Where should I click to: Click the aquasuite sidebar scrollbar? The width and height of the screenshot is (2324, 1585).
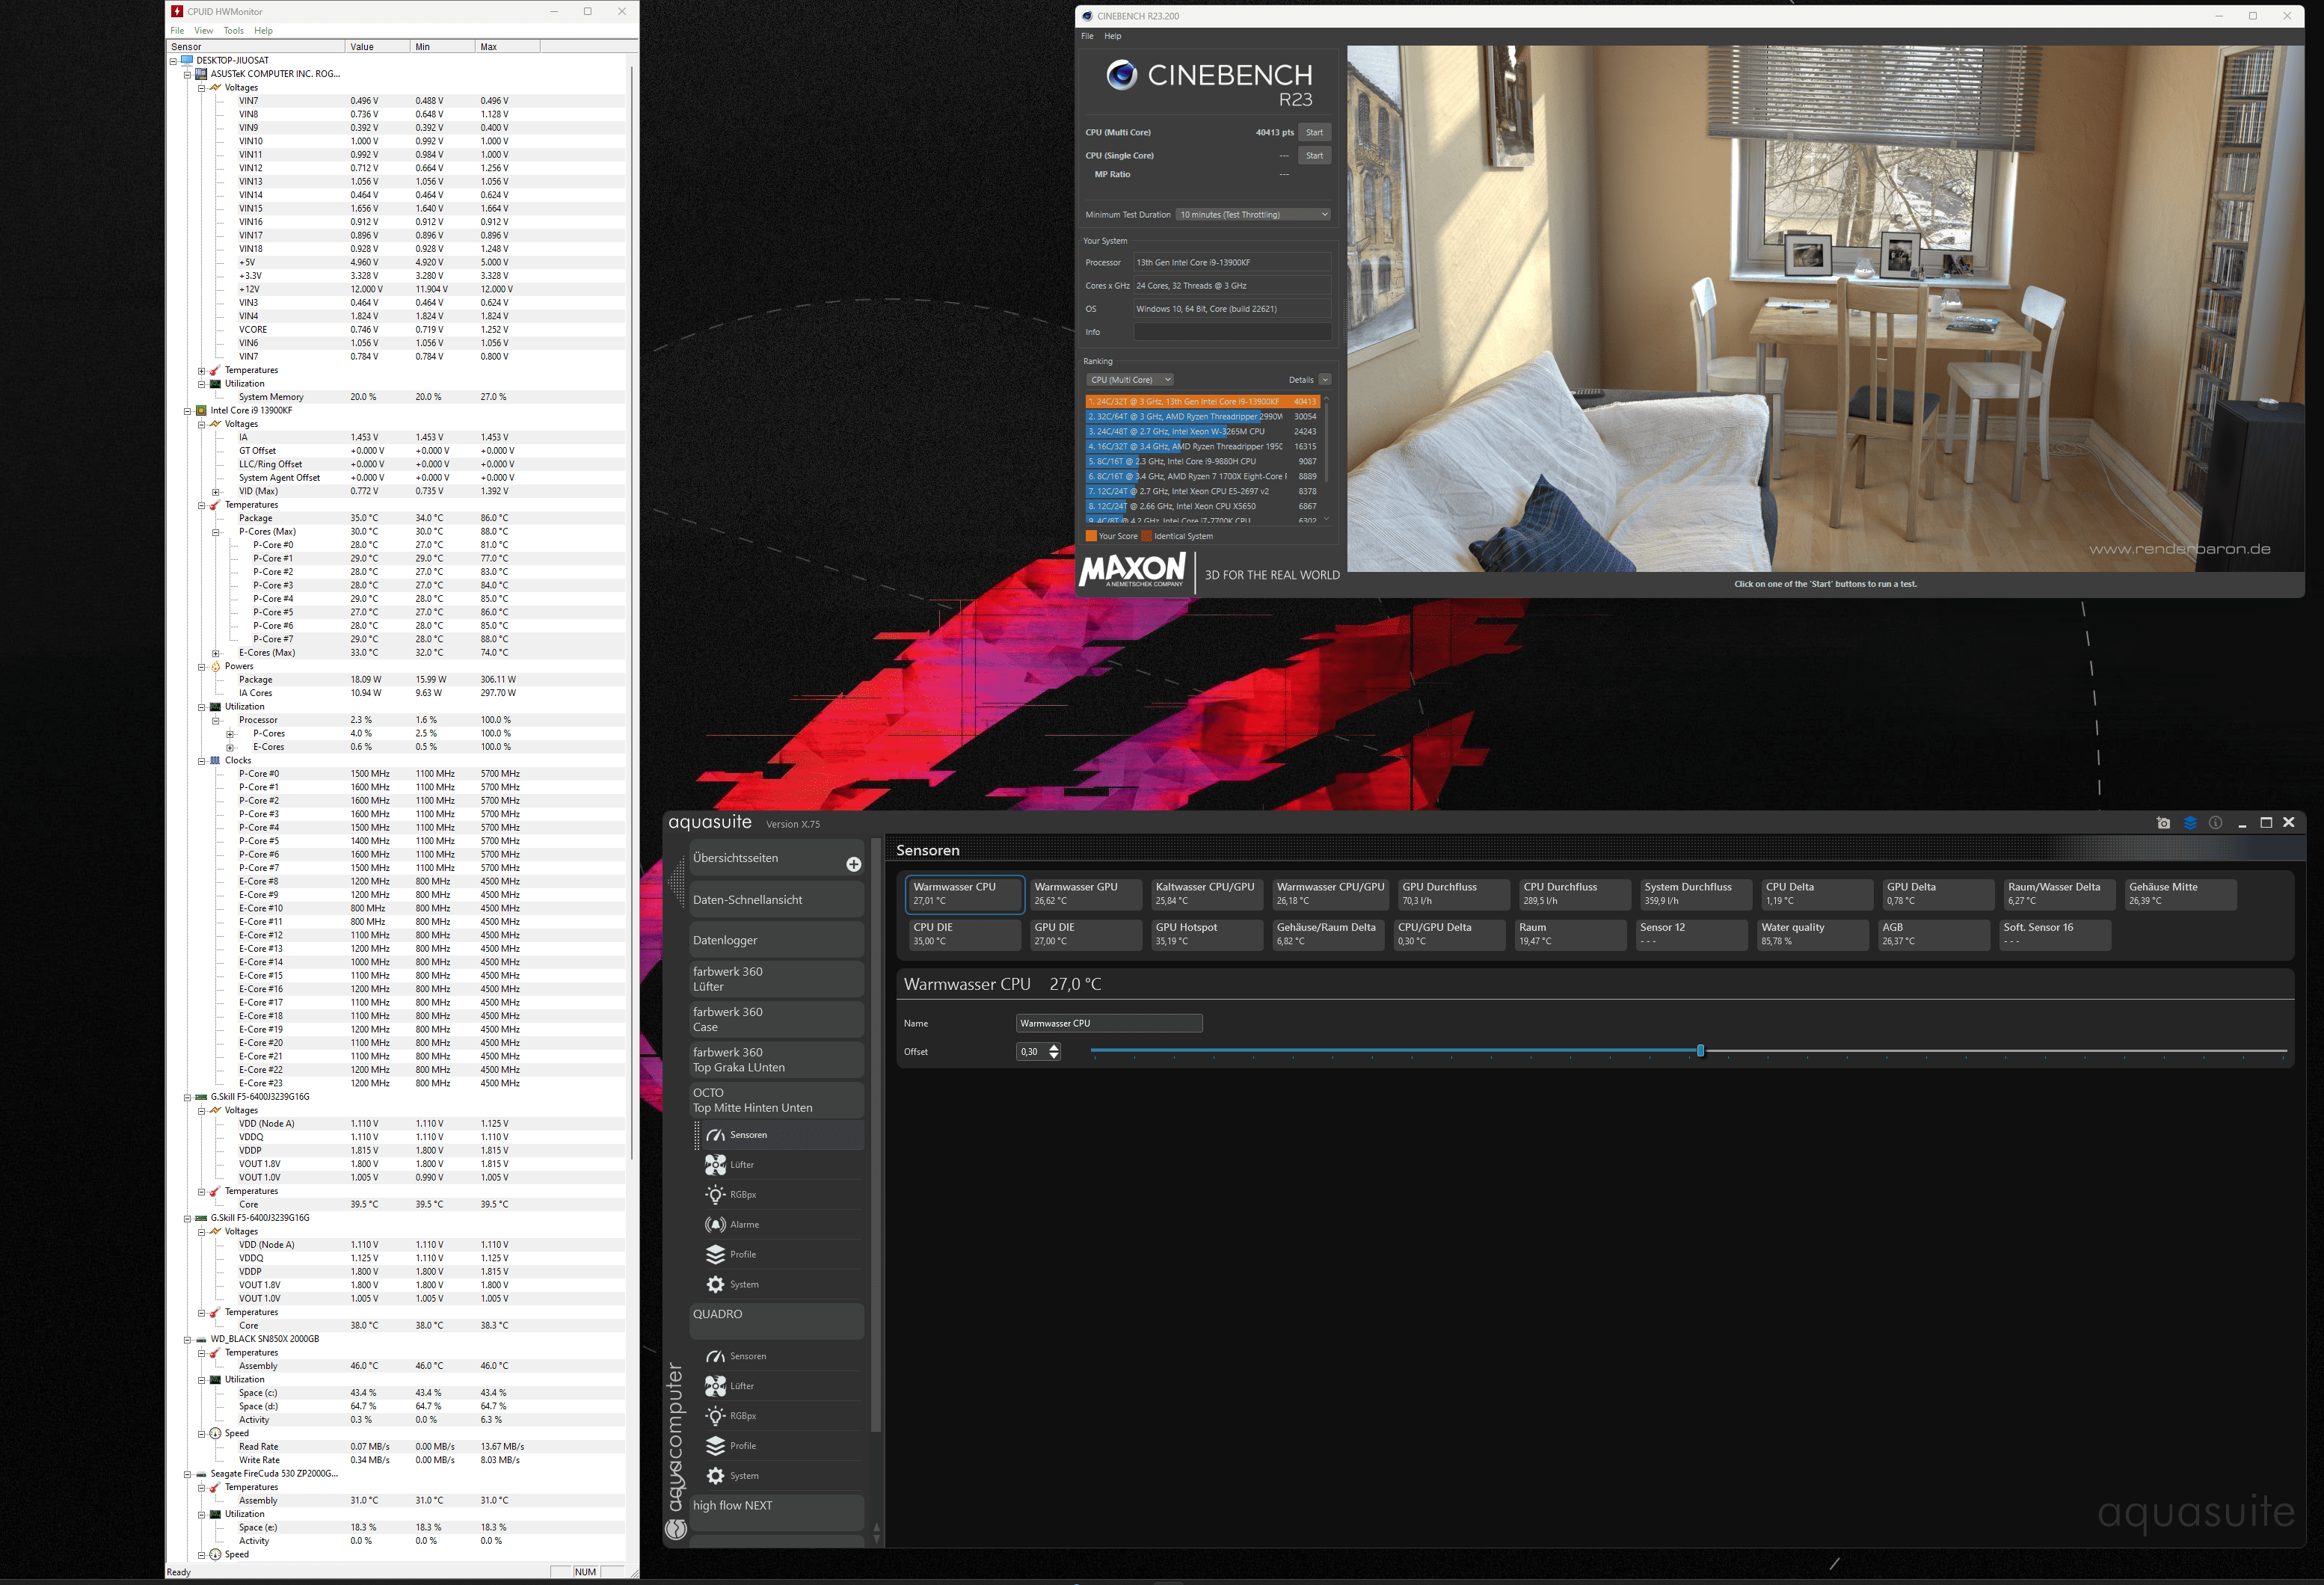[x=876, y=1135]
